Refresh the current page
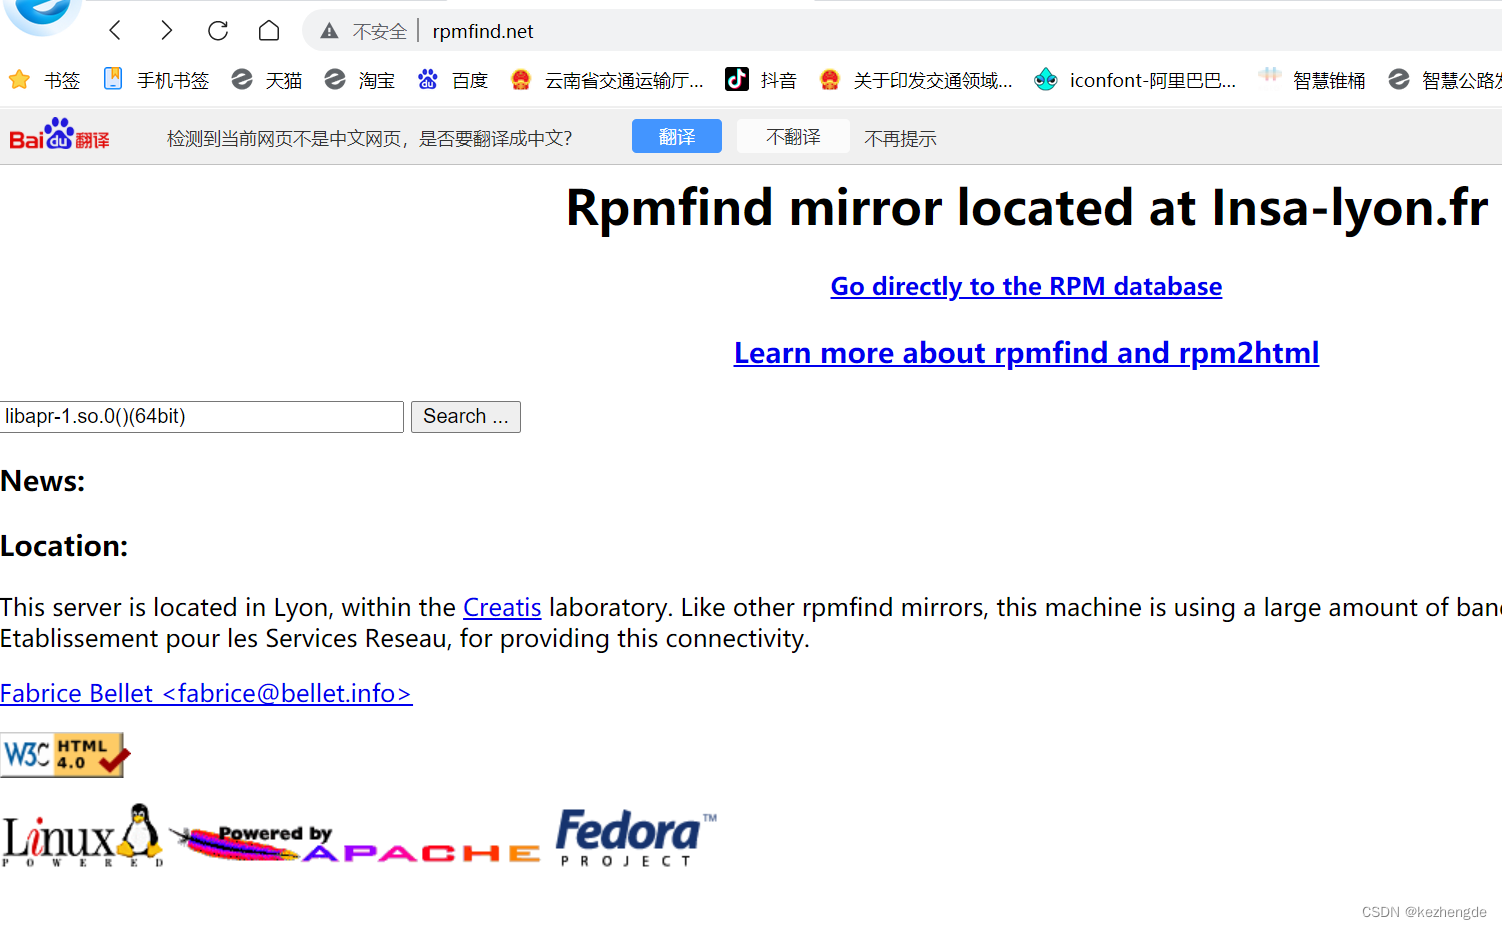The image size is (1502, 929). (x=217, y=30)
